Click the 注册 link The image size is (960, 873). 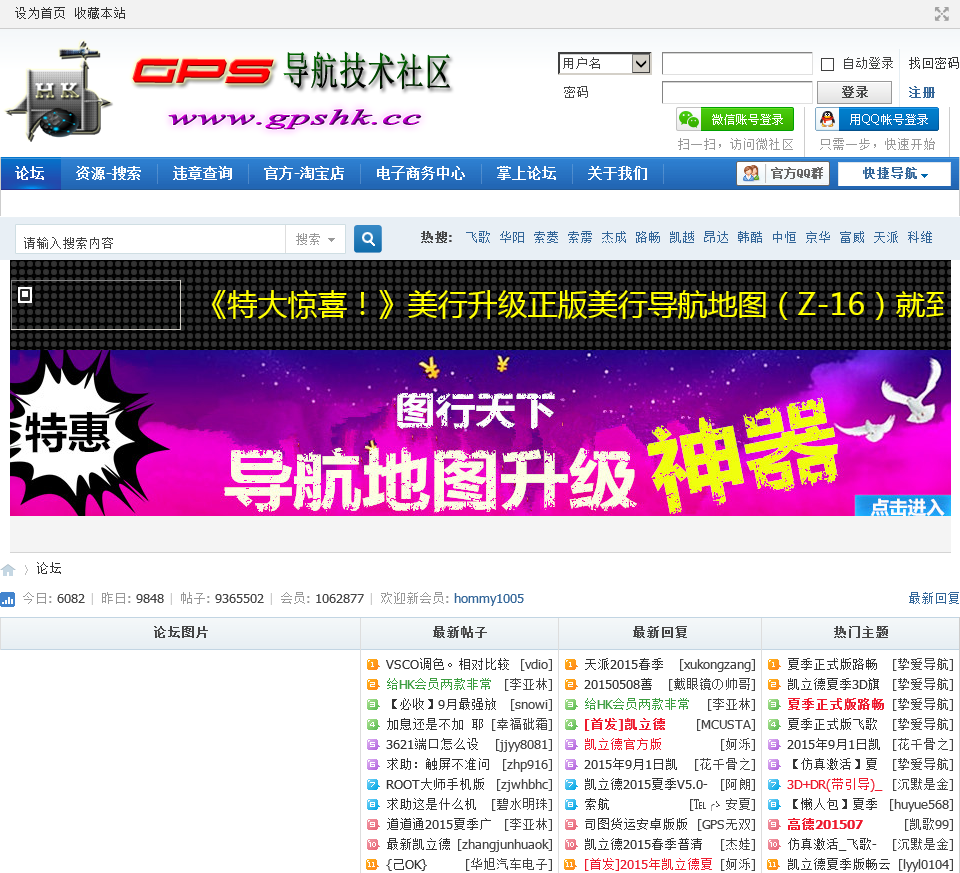[921, 92]
